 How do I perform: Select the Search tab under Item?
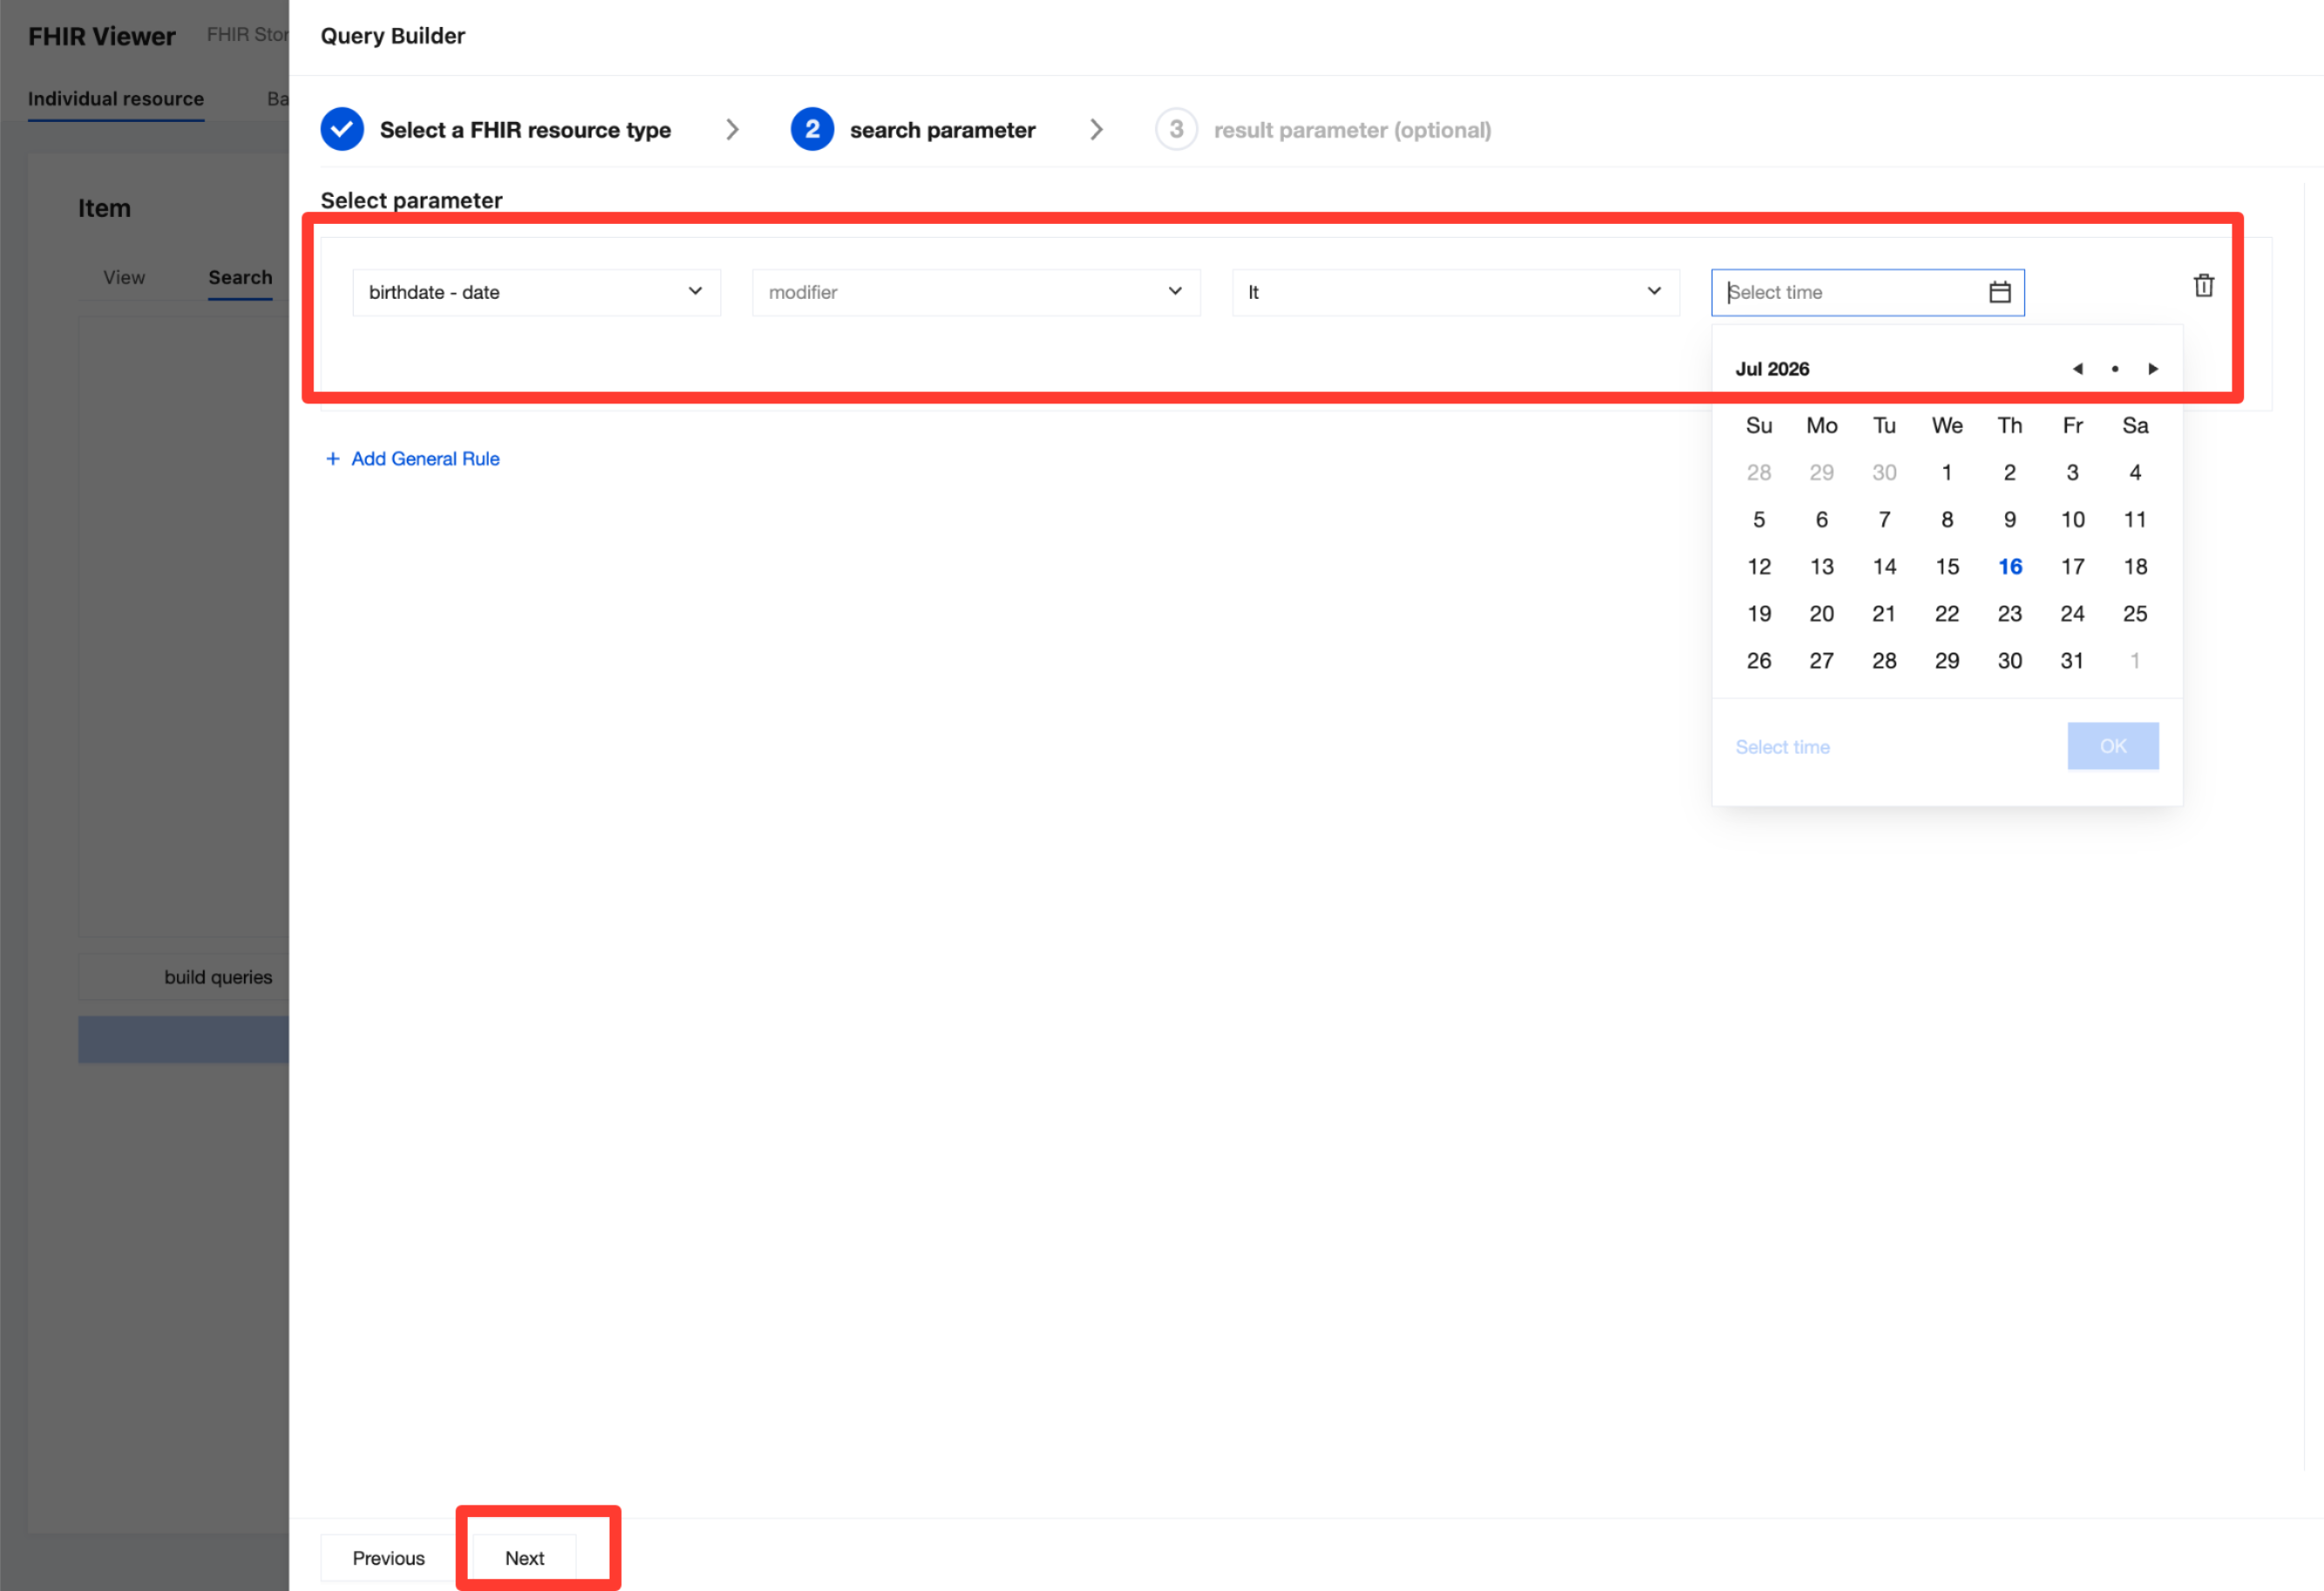point(240,277)
